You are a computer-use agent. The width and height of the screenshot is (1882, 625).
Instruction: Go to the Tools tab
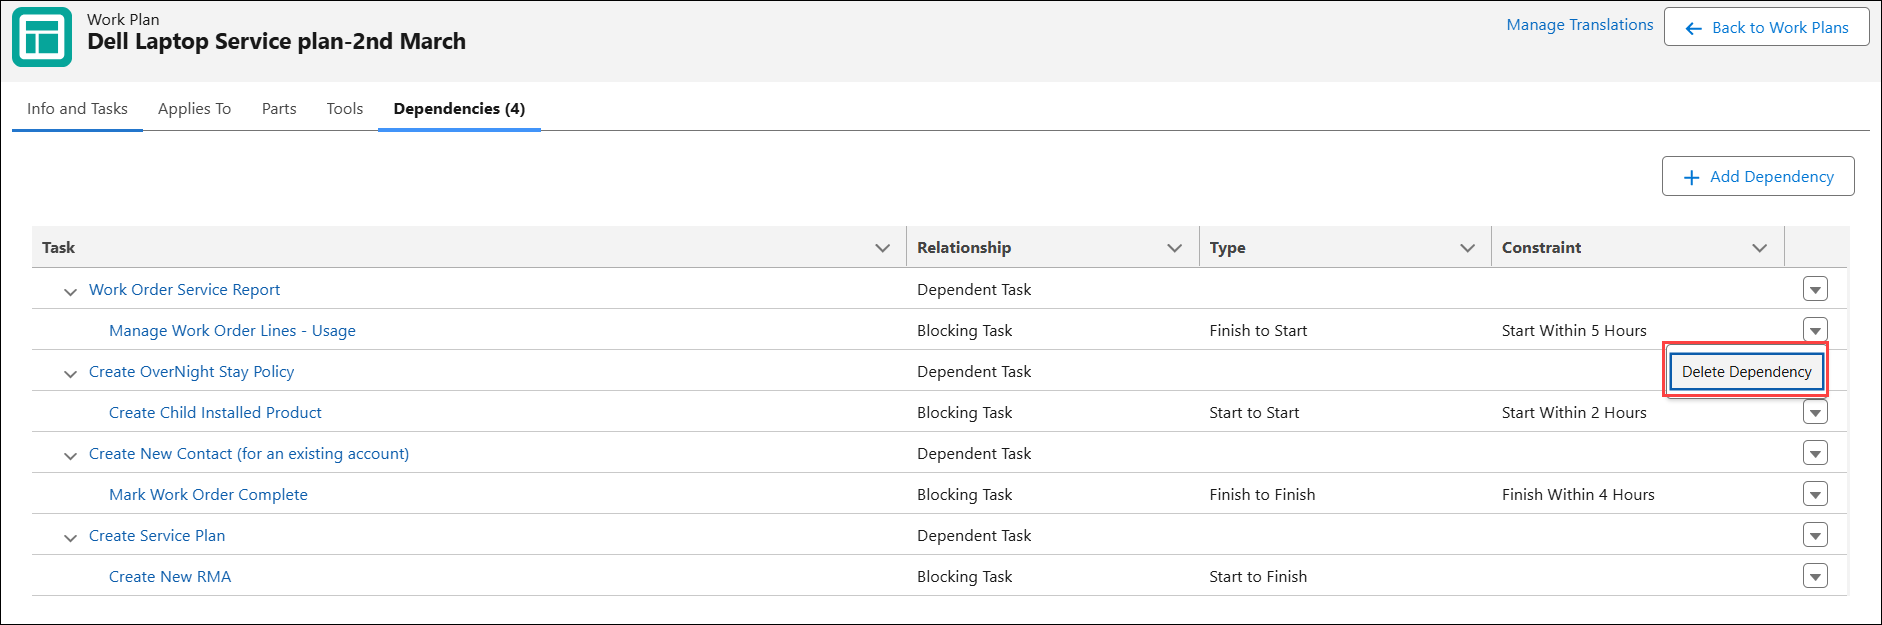pyautogui.click(x=345, y=108)
